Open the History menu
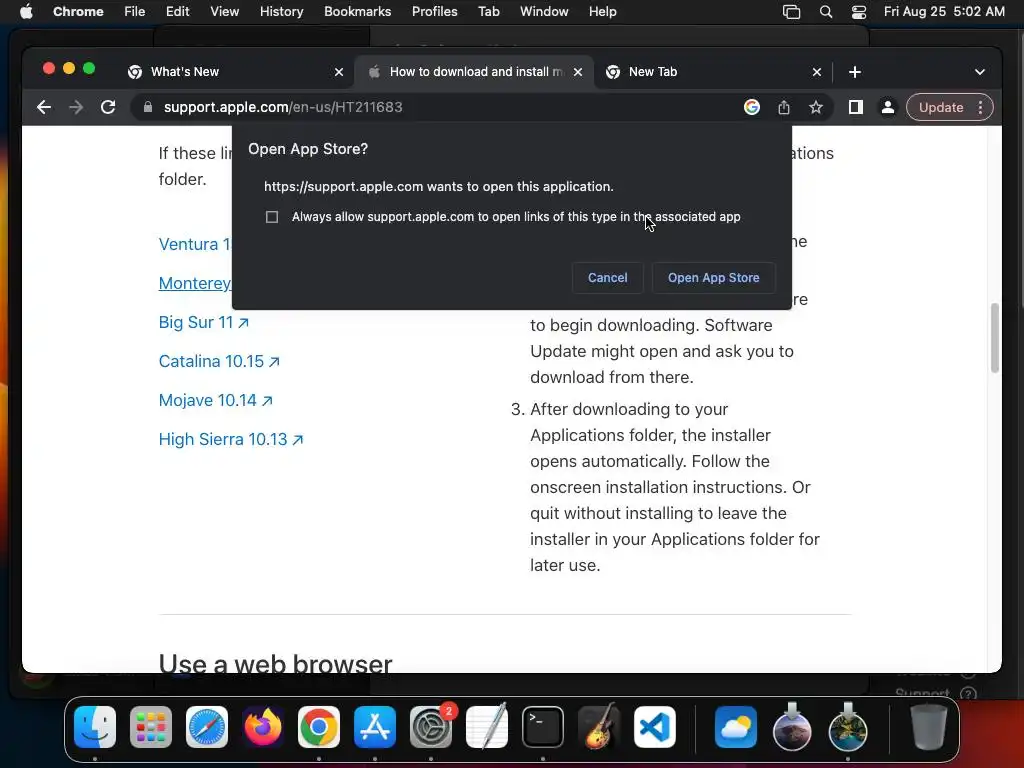1024x768 pixels. pos(281,11)
